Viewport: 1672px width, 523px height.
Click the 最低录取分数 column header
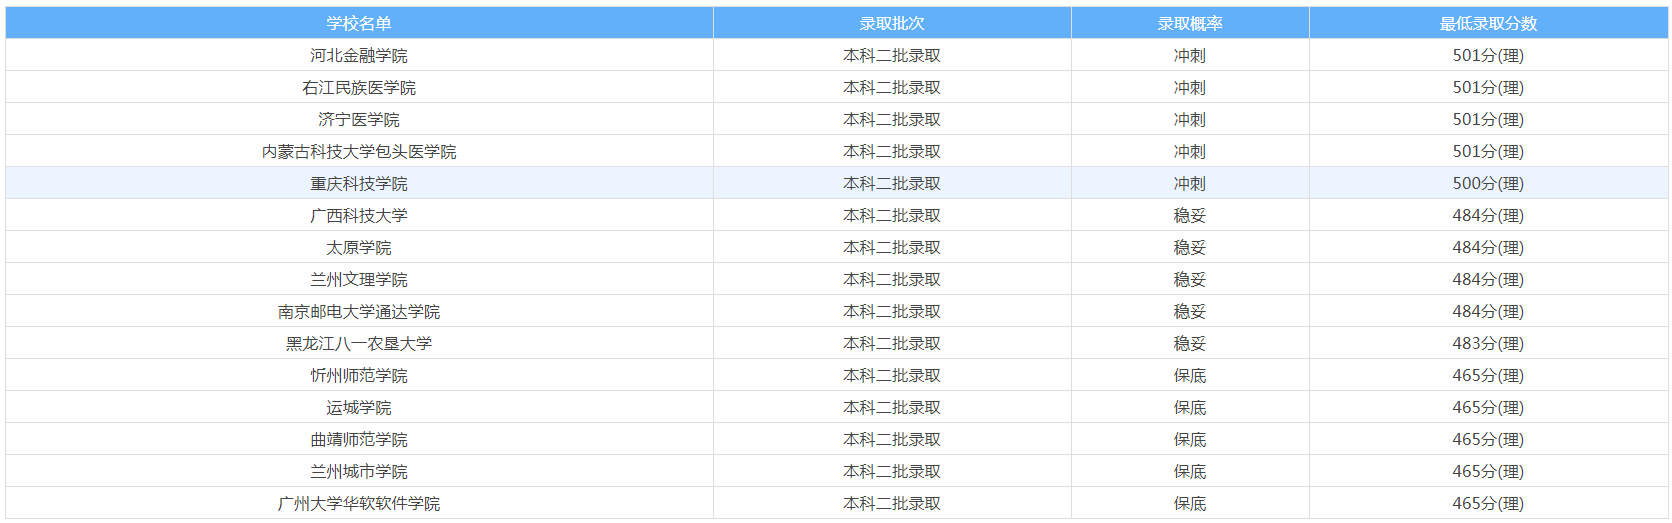coord(1488,23)
